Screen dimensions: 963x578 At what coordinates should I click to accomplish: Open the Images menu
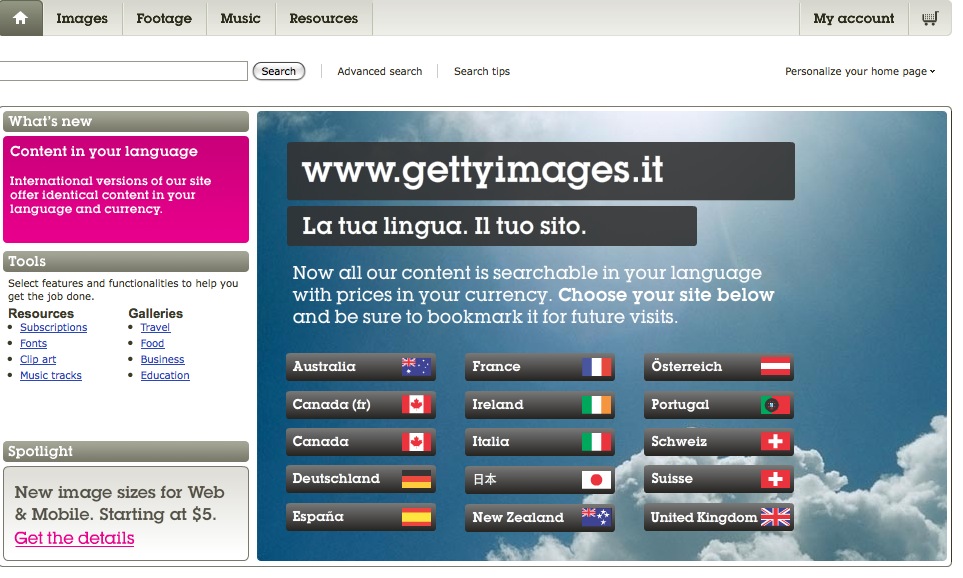pos(82,18)
